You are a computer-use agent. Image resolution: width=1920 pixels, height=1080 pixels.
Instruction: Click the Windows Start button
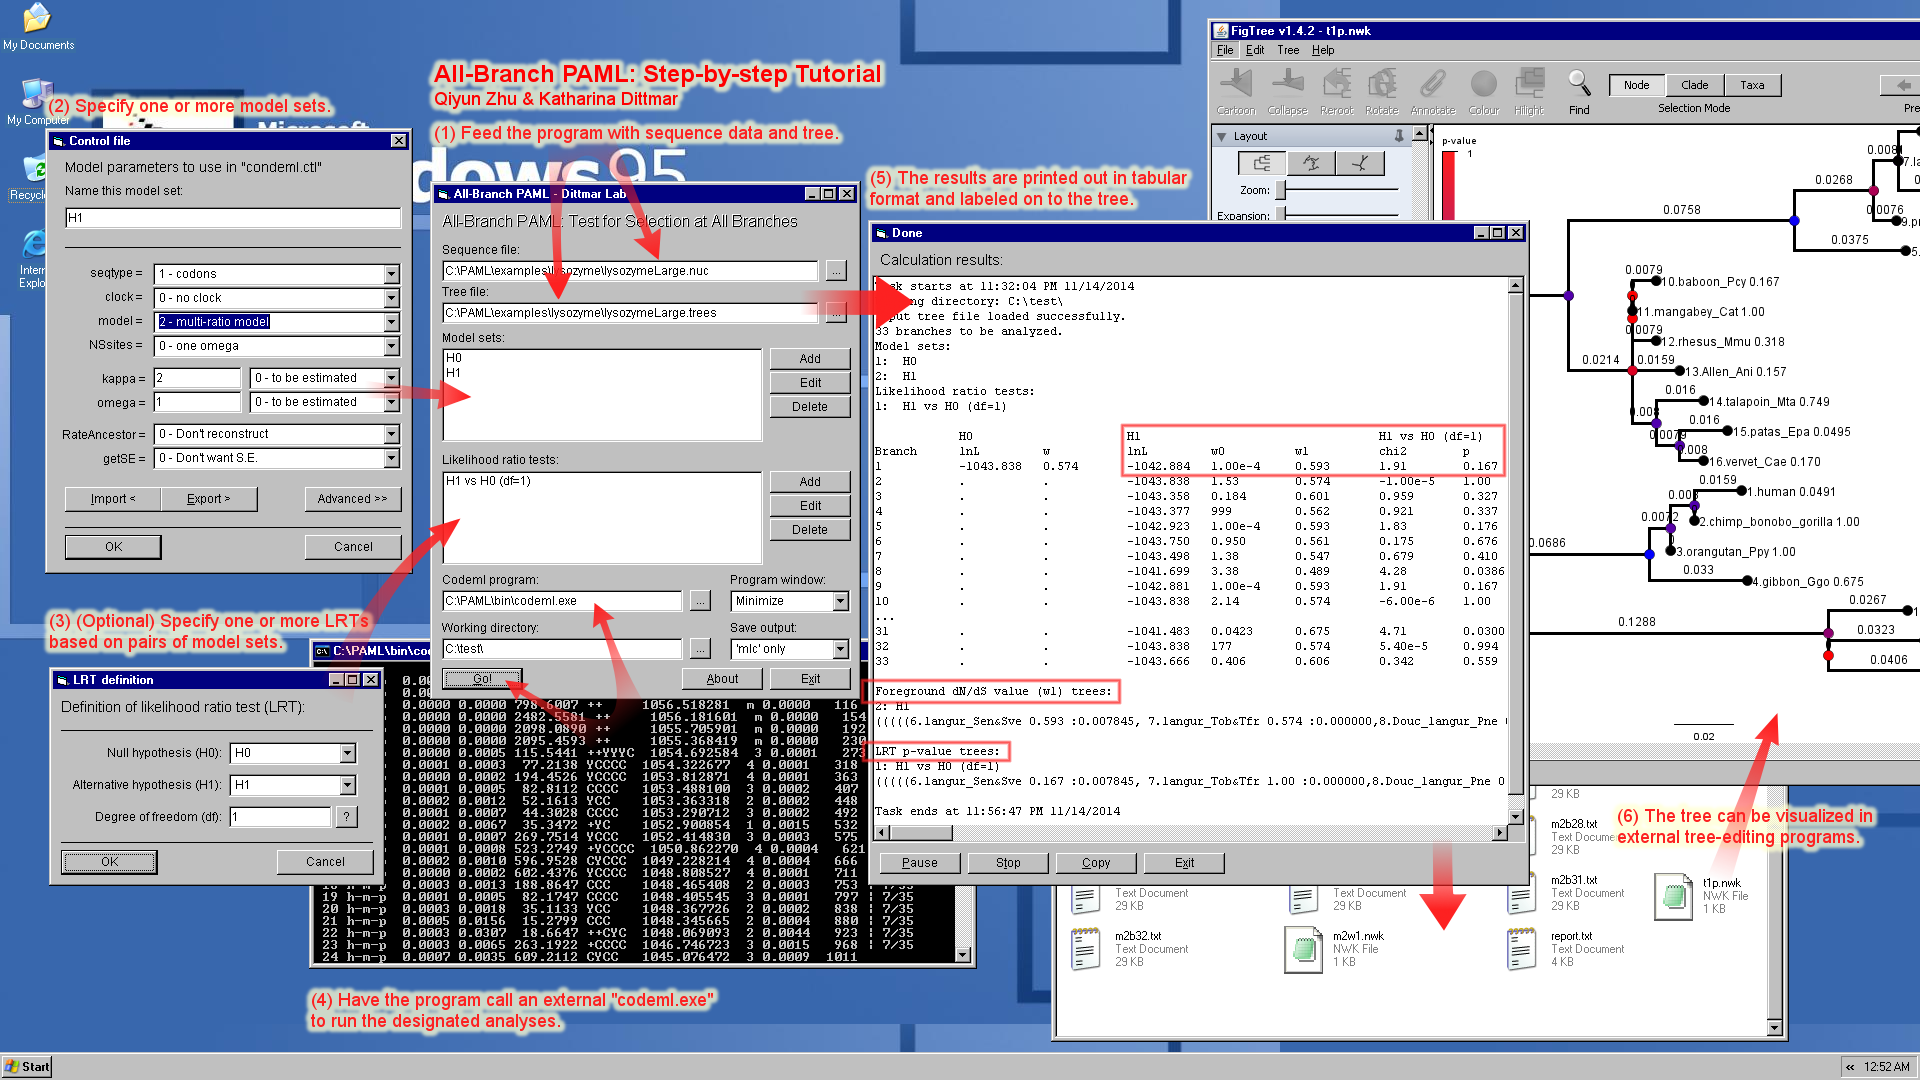[27, 1067]
